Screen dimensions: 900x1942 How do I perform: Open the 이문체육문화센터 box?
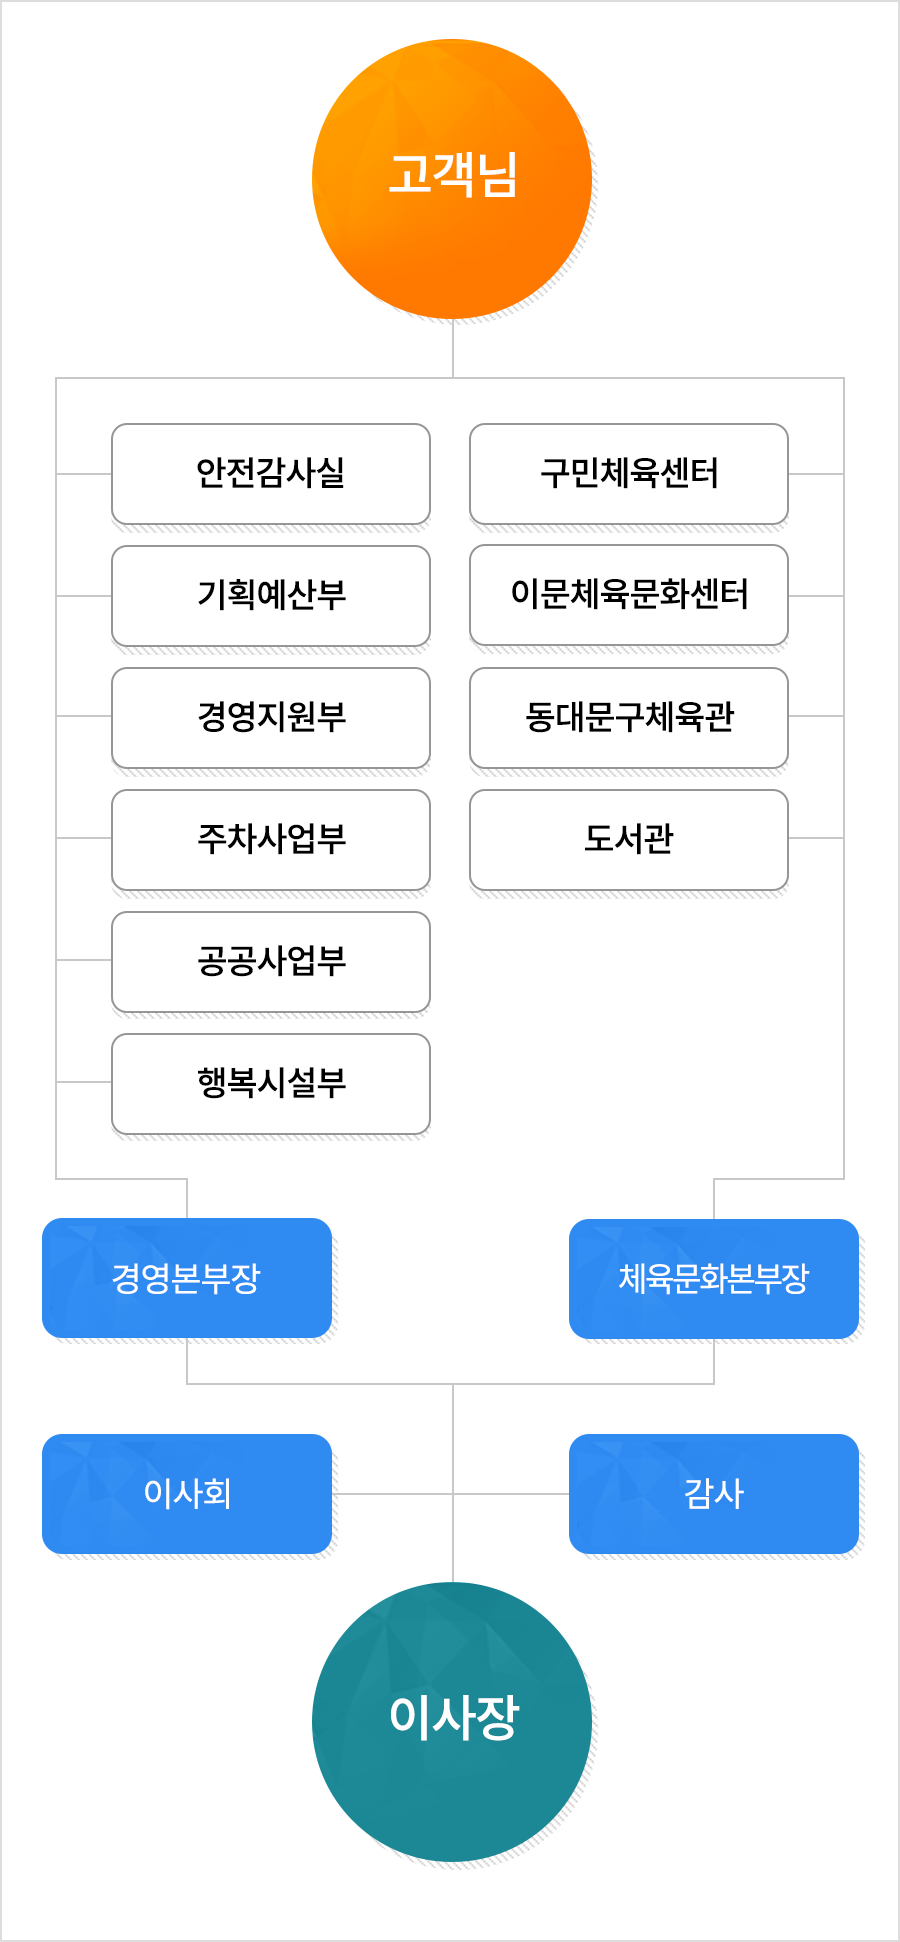coord(629,594)
